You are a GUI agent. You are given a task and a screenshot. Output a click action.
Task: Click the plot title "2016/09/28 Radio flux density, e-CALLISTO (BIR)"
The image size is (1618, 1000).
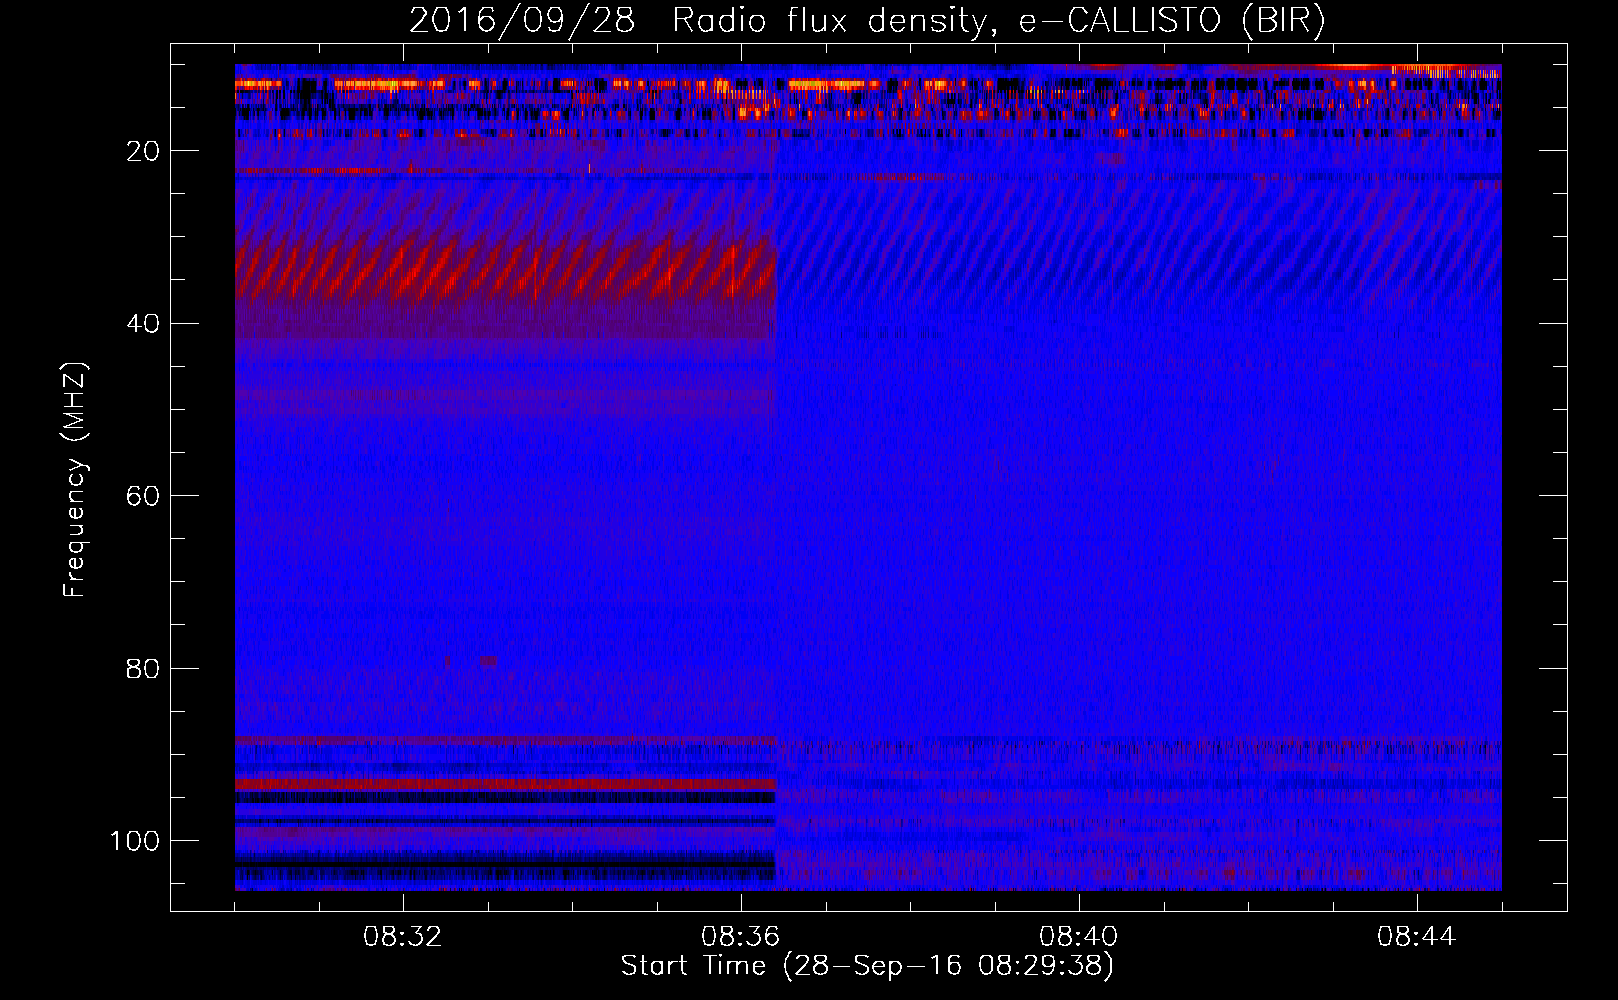click(x=867, y=20)
